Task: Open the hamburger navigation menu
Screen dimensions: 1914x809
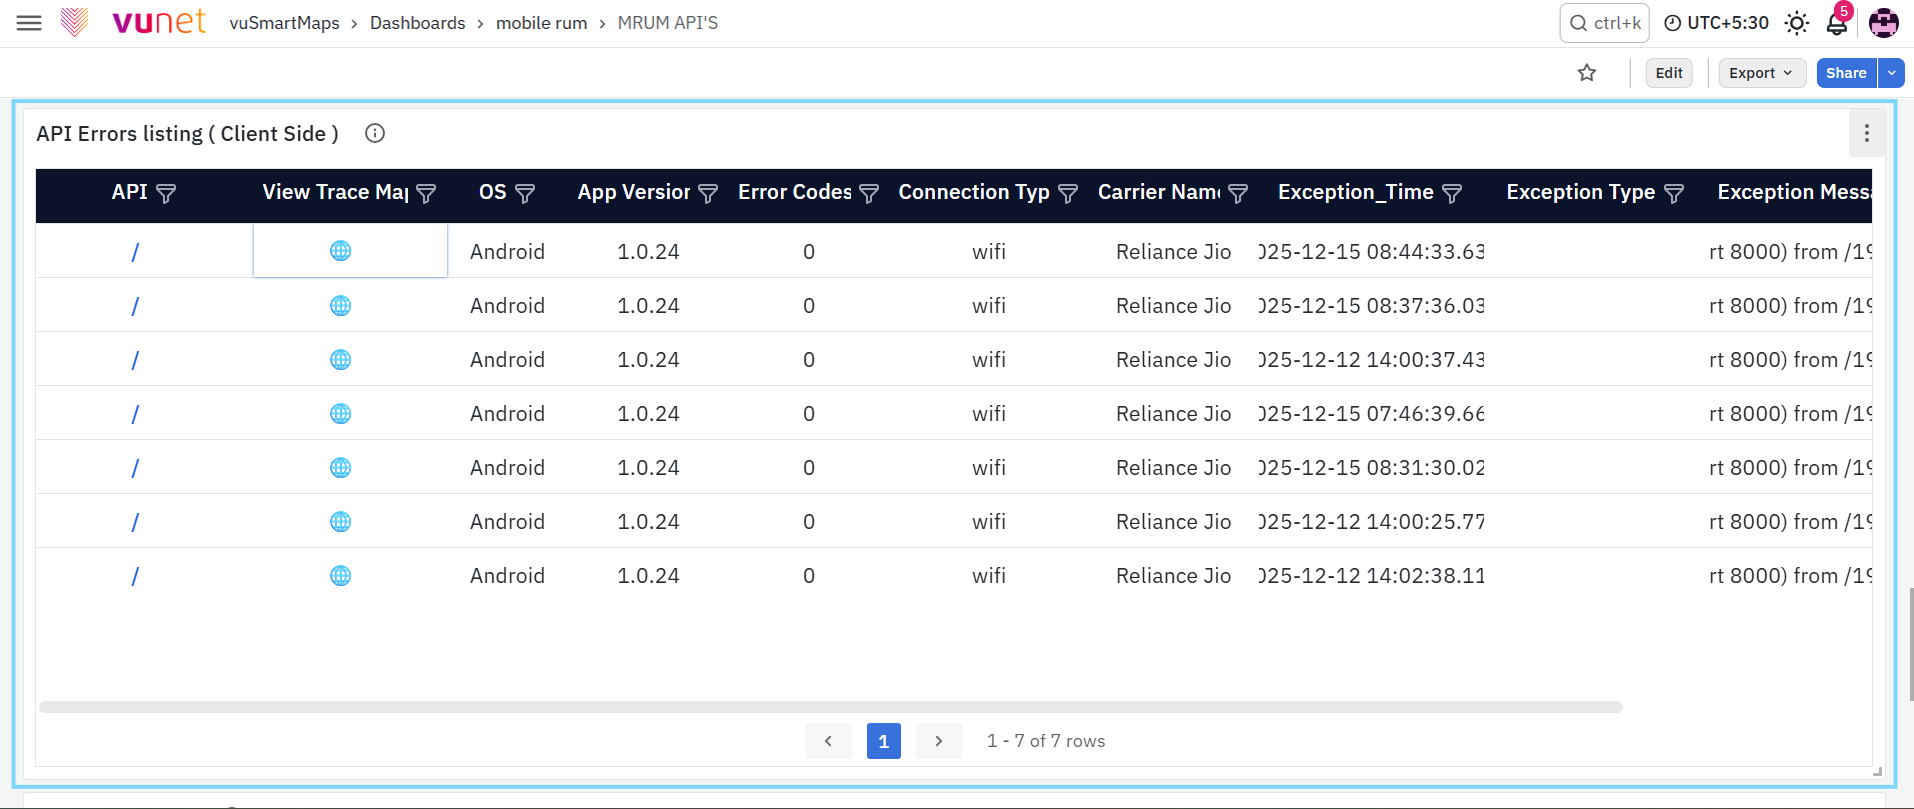Action: (29, 23)
